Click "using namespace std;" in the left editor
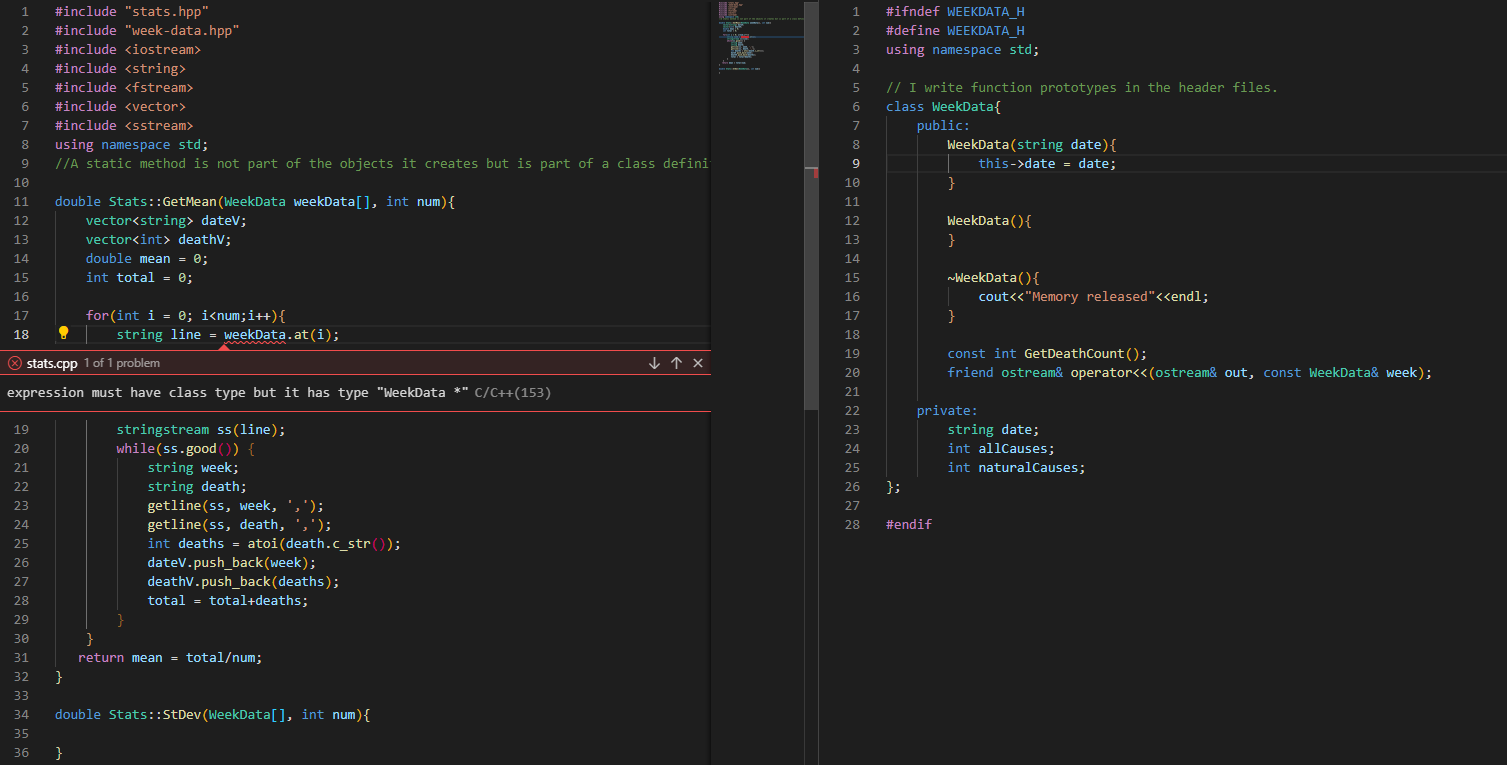 (x=132, y=145)
